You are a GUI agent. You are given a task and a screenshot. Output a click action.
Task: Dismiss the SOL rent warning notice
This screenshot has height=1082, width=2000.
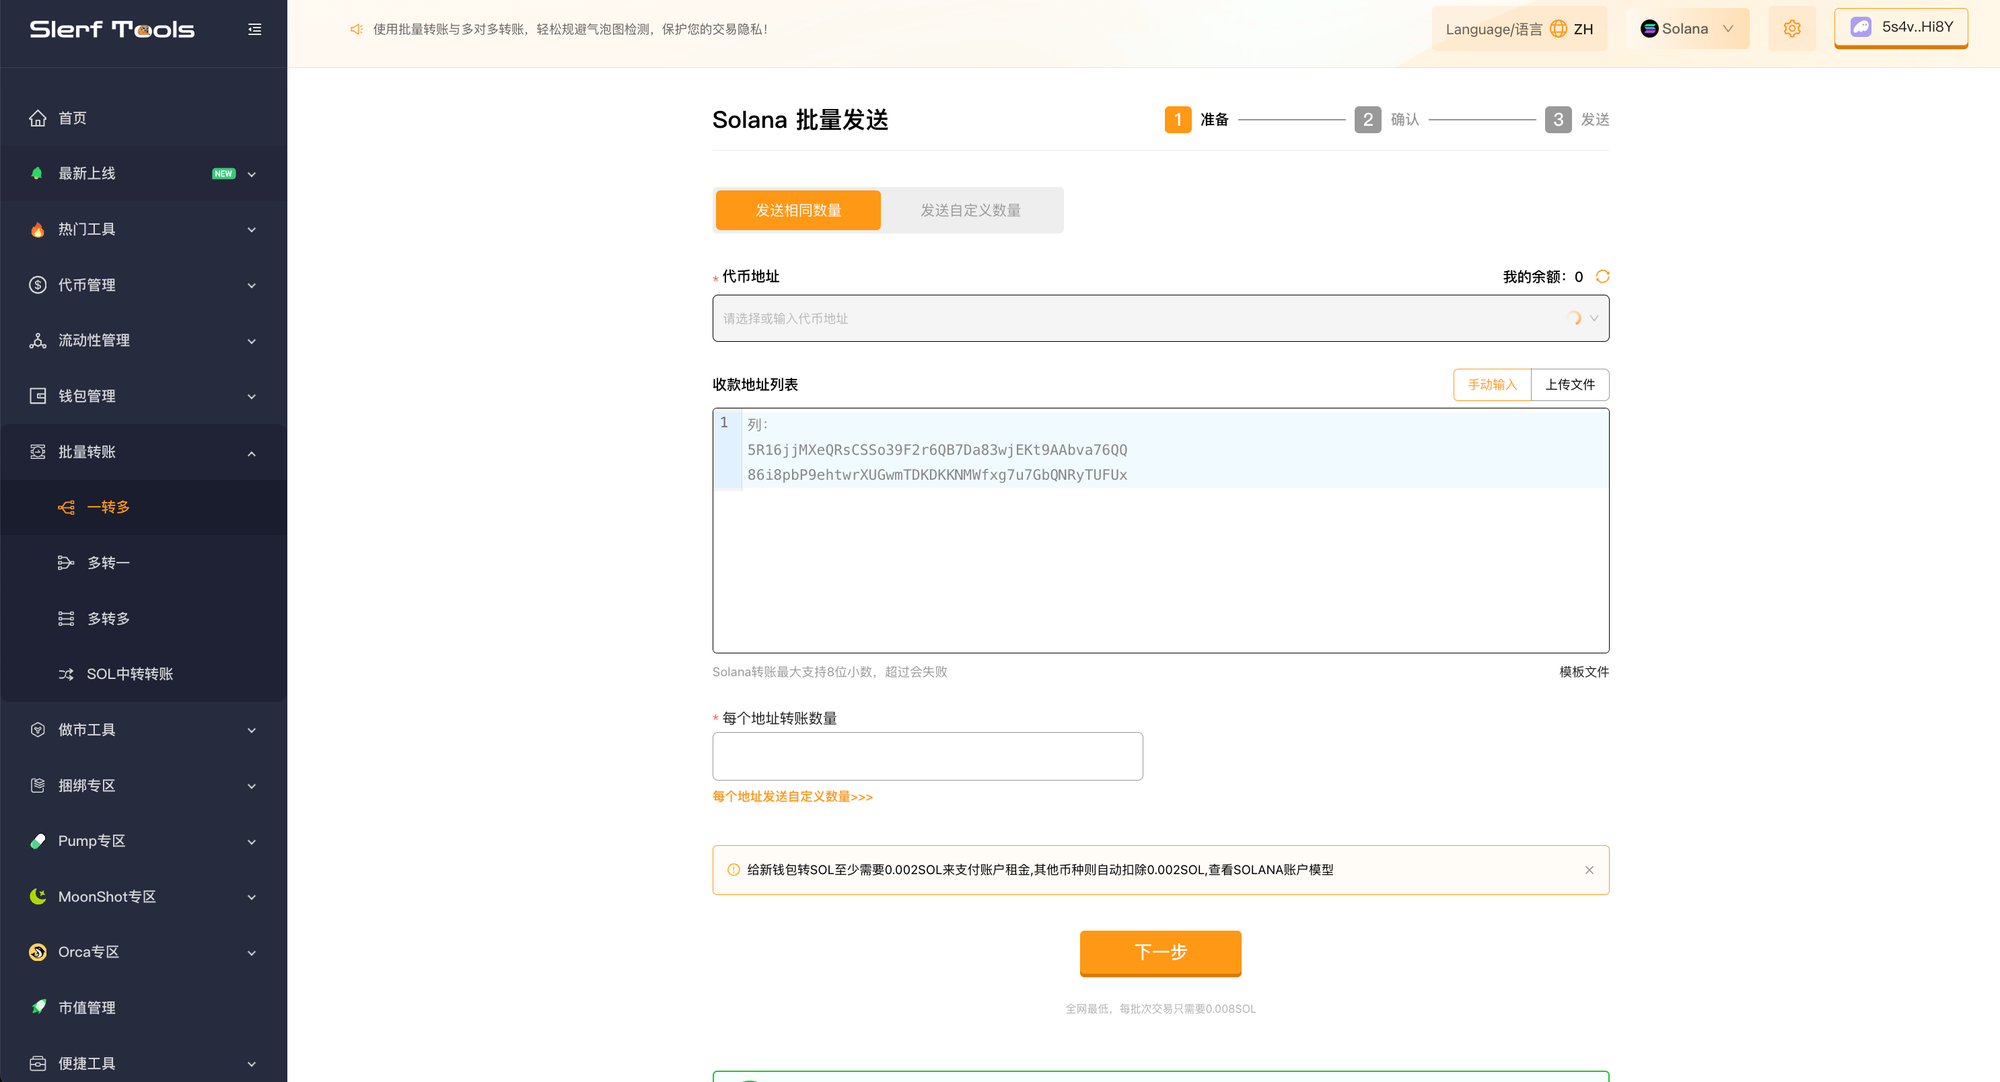1589,870
